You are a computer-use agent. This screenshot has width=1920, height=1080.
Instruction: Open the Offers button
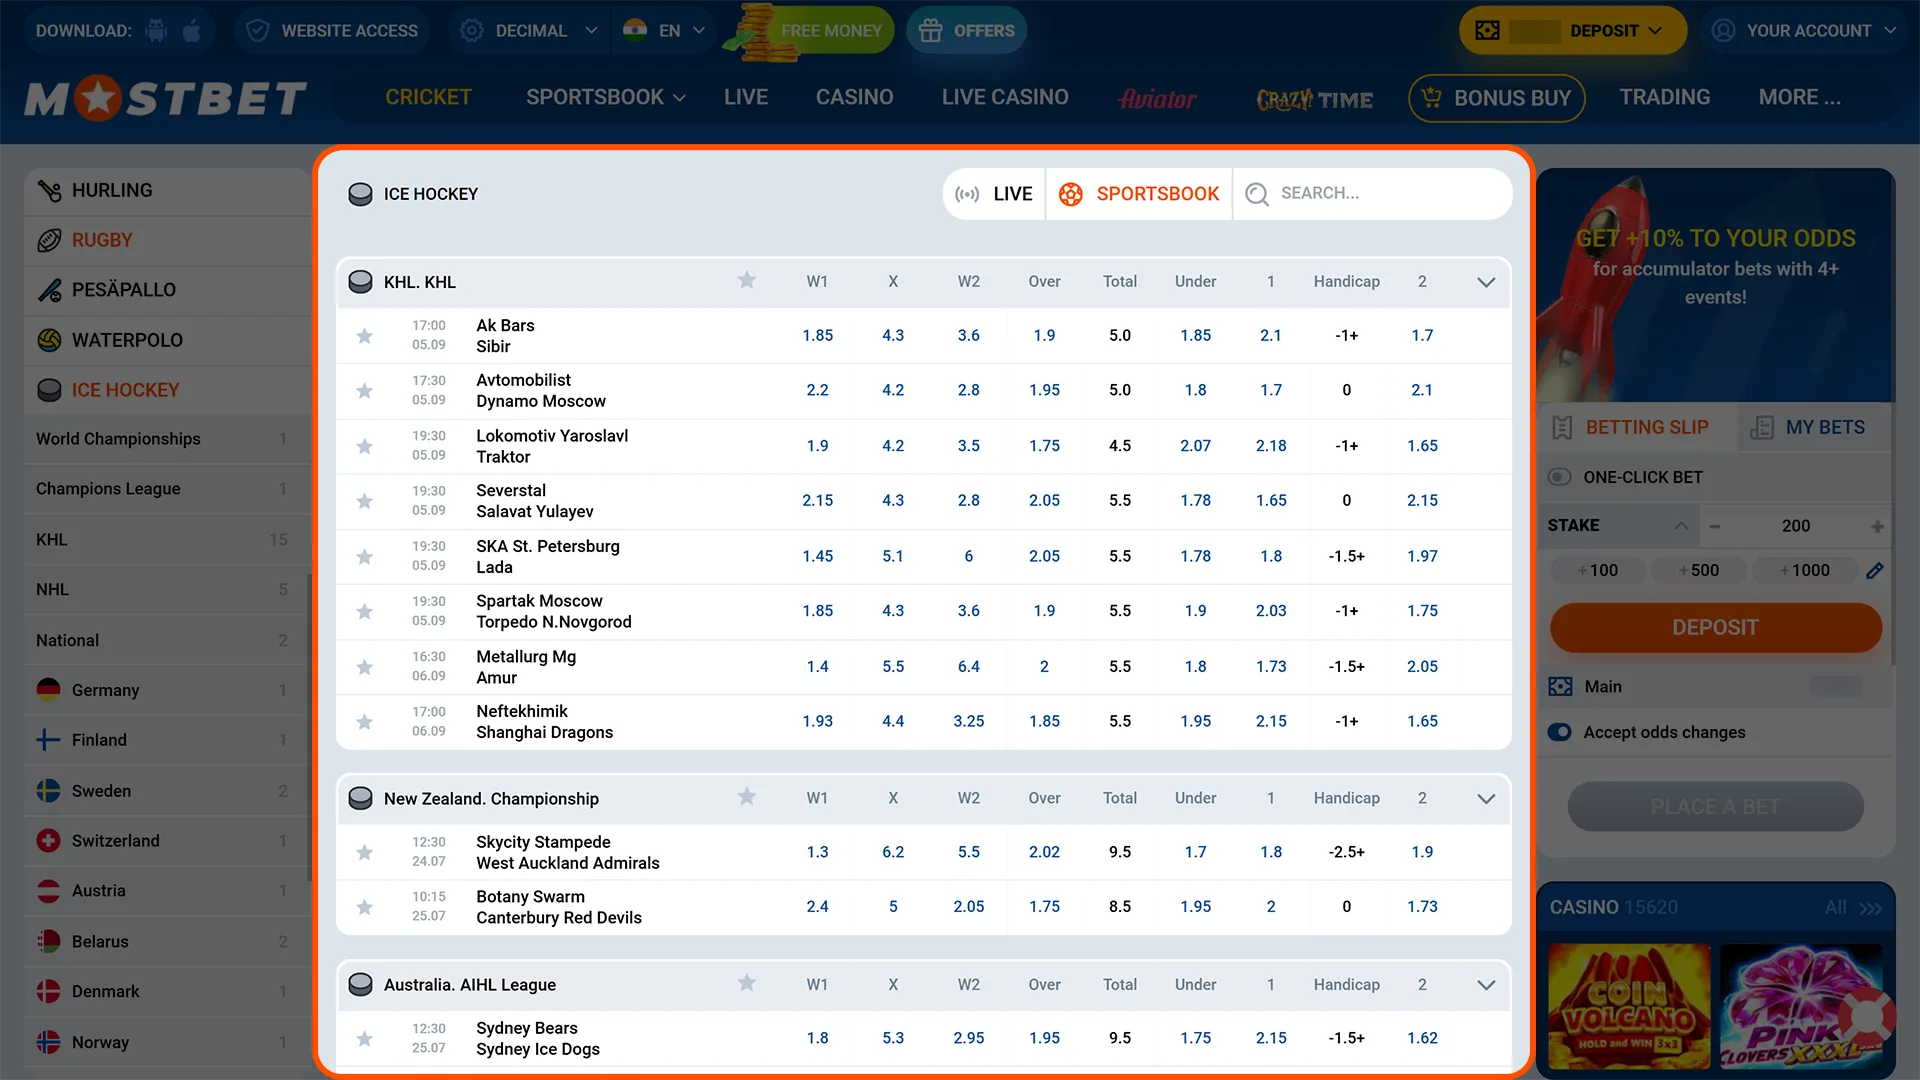966,31
